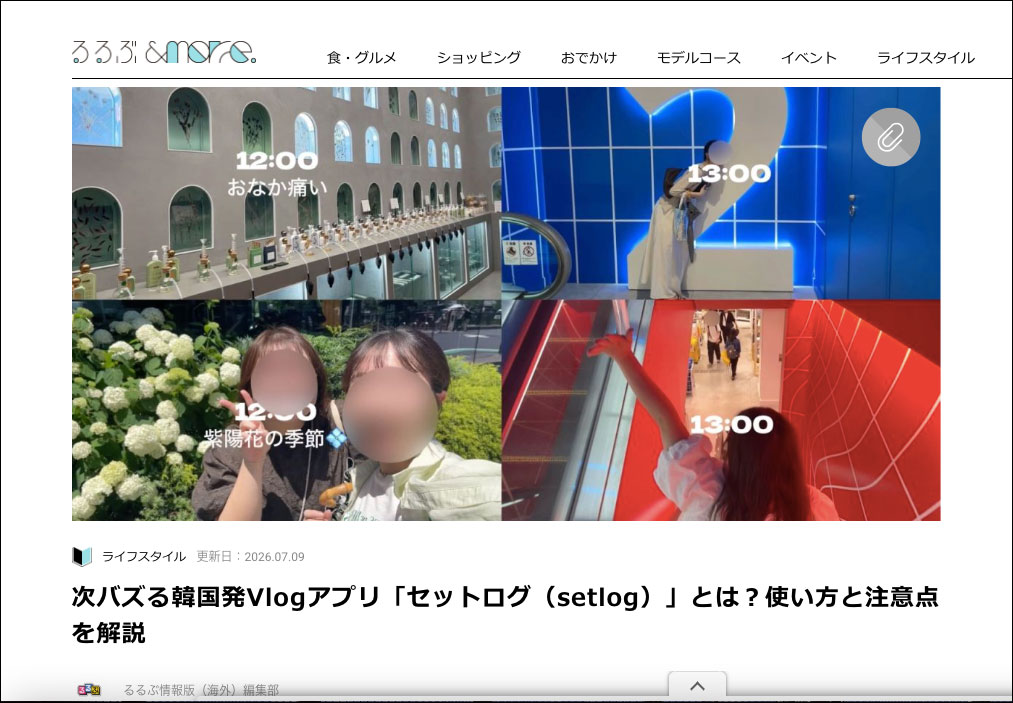
Task: Open the イベント menu
Action: [x=808, y=58]
